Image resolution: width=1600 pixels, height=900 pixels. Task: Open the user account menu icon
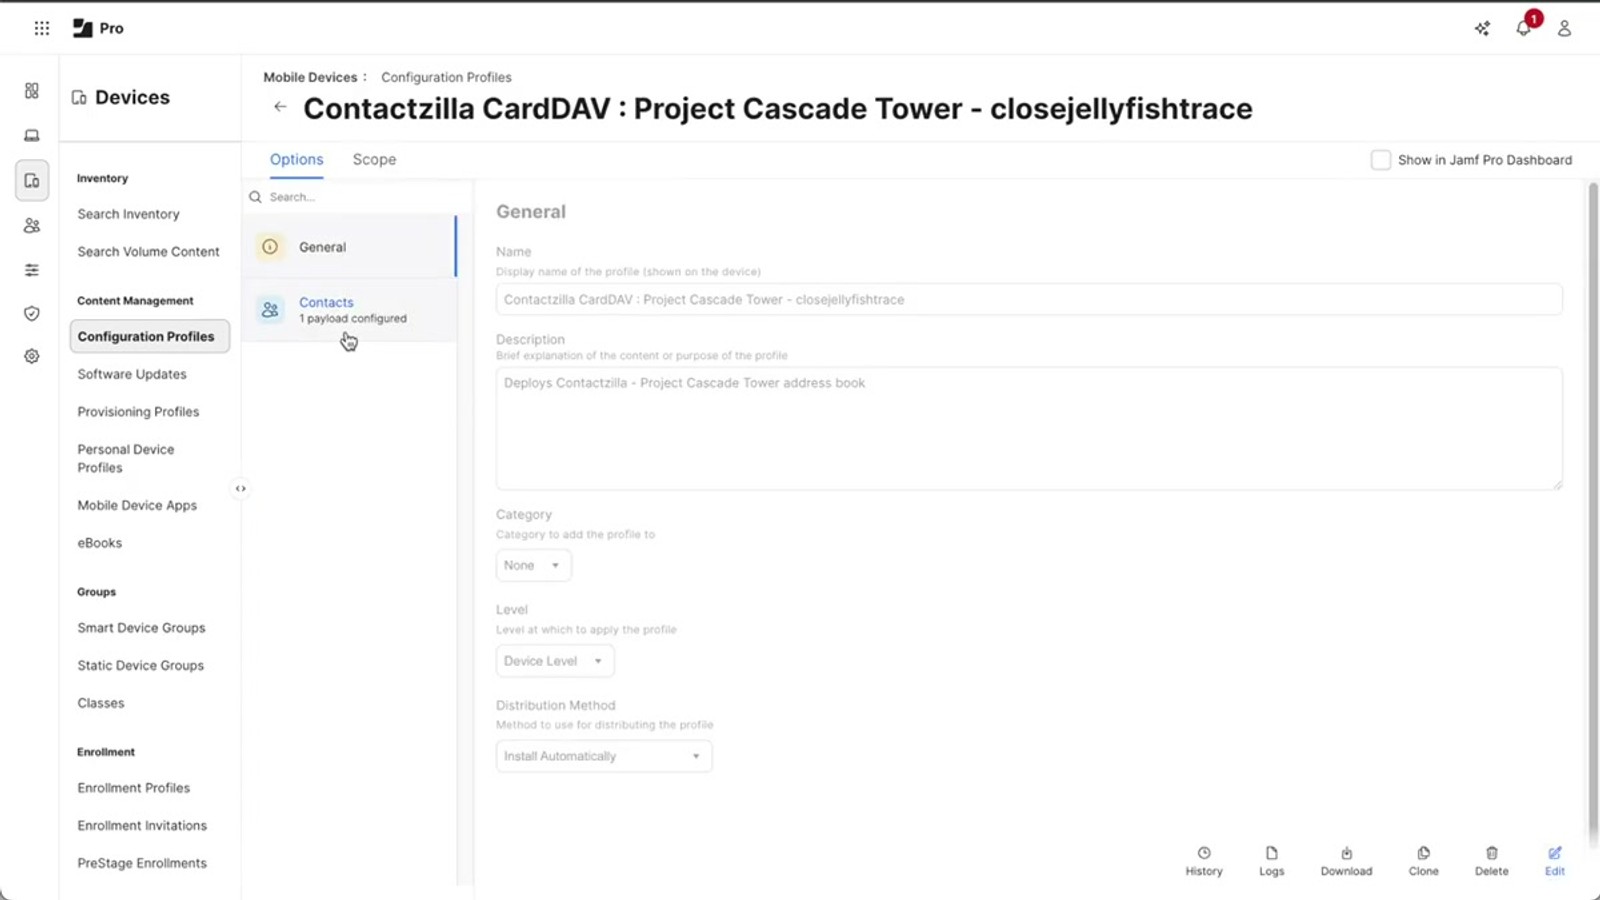point(1564,28)
